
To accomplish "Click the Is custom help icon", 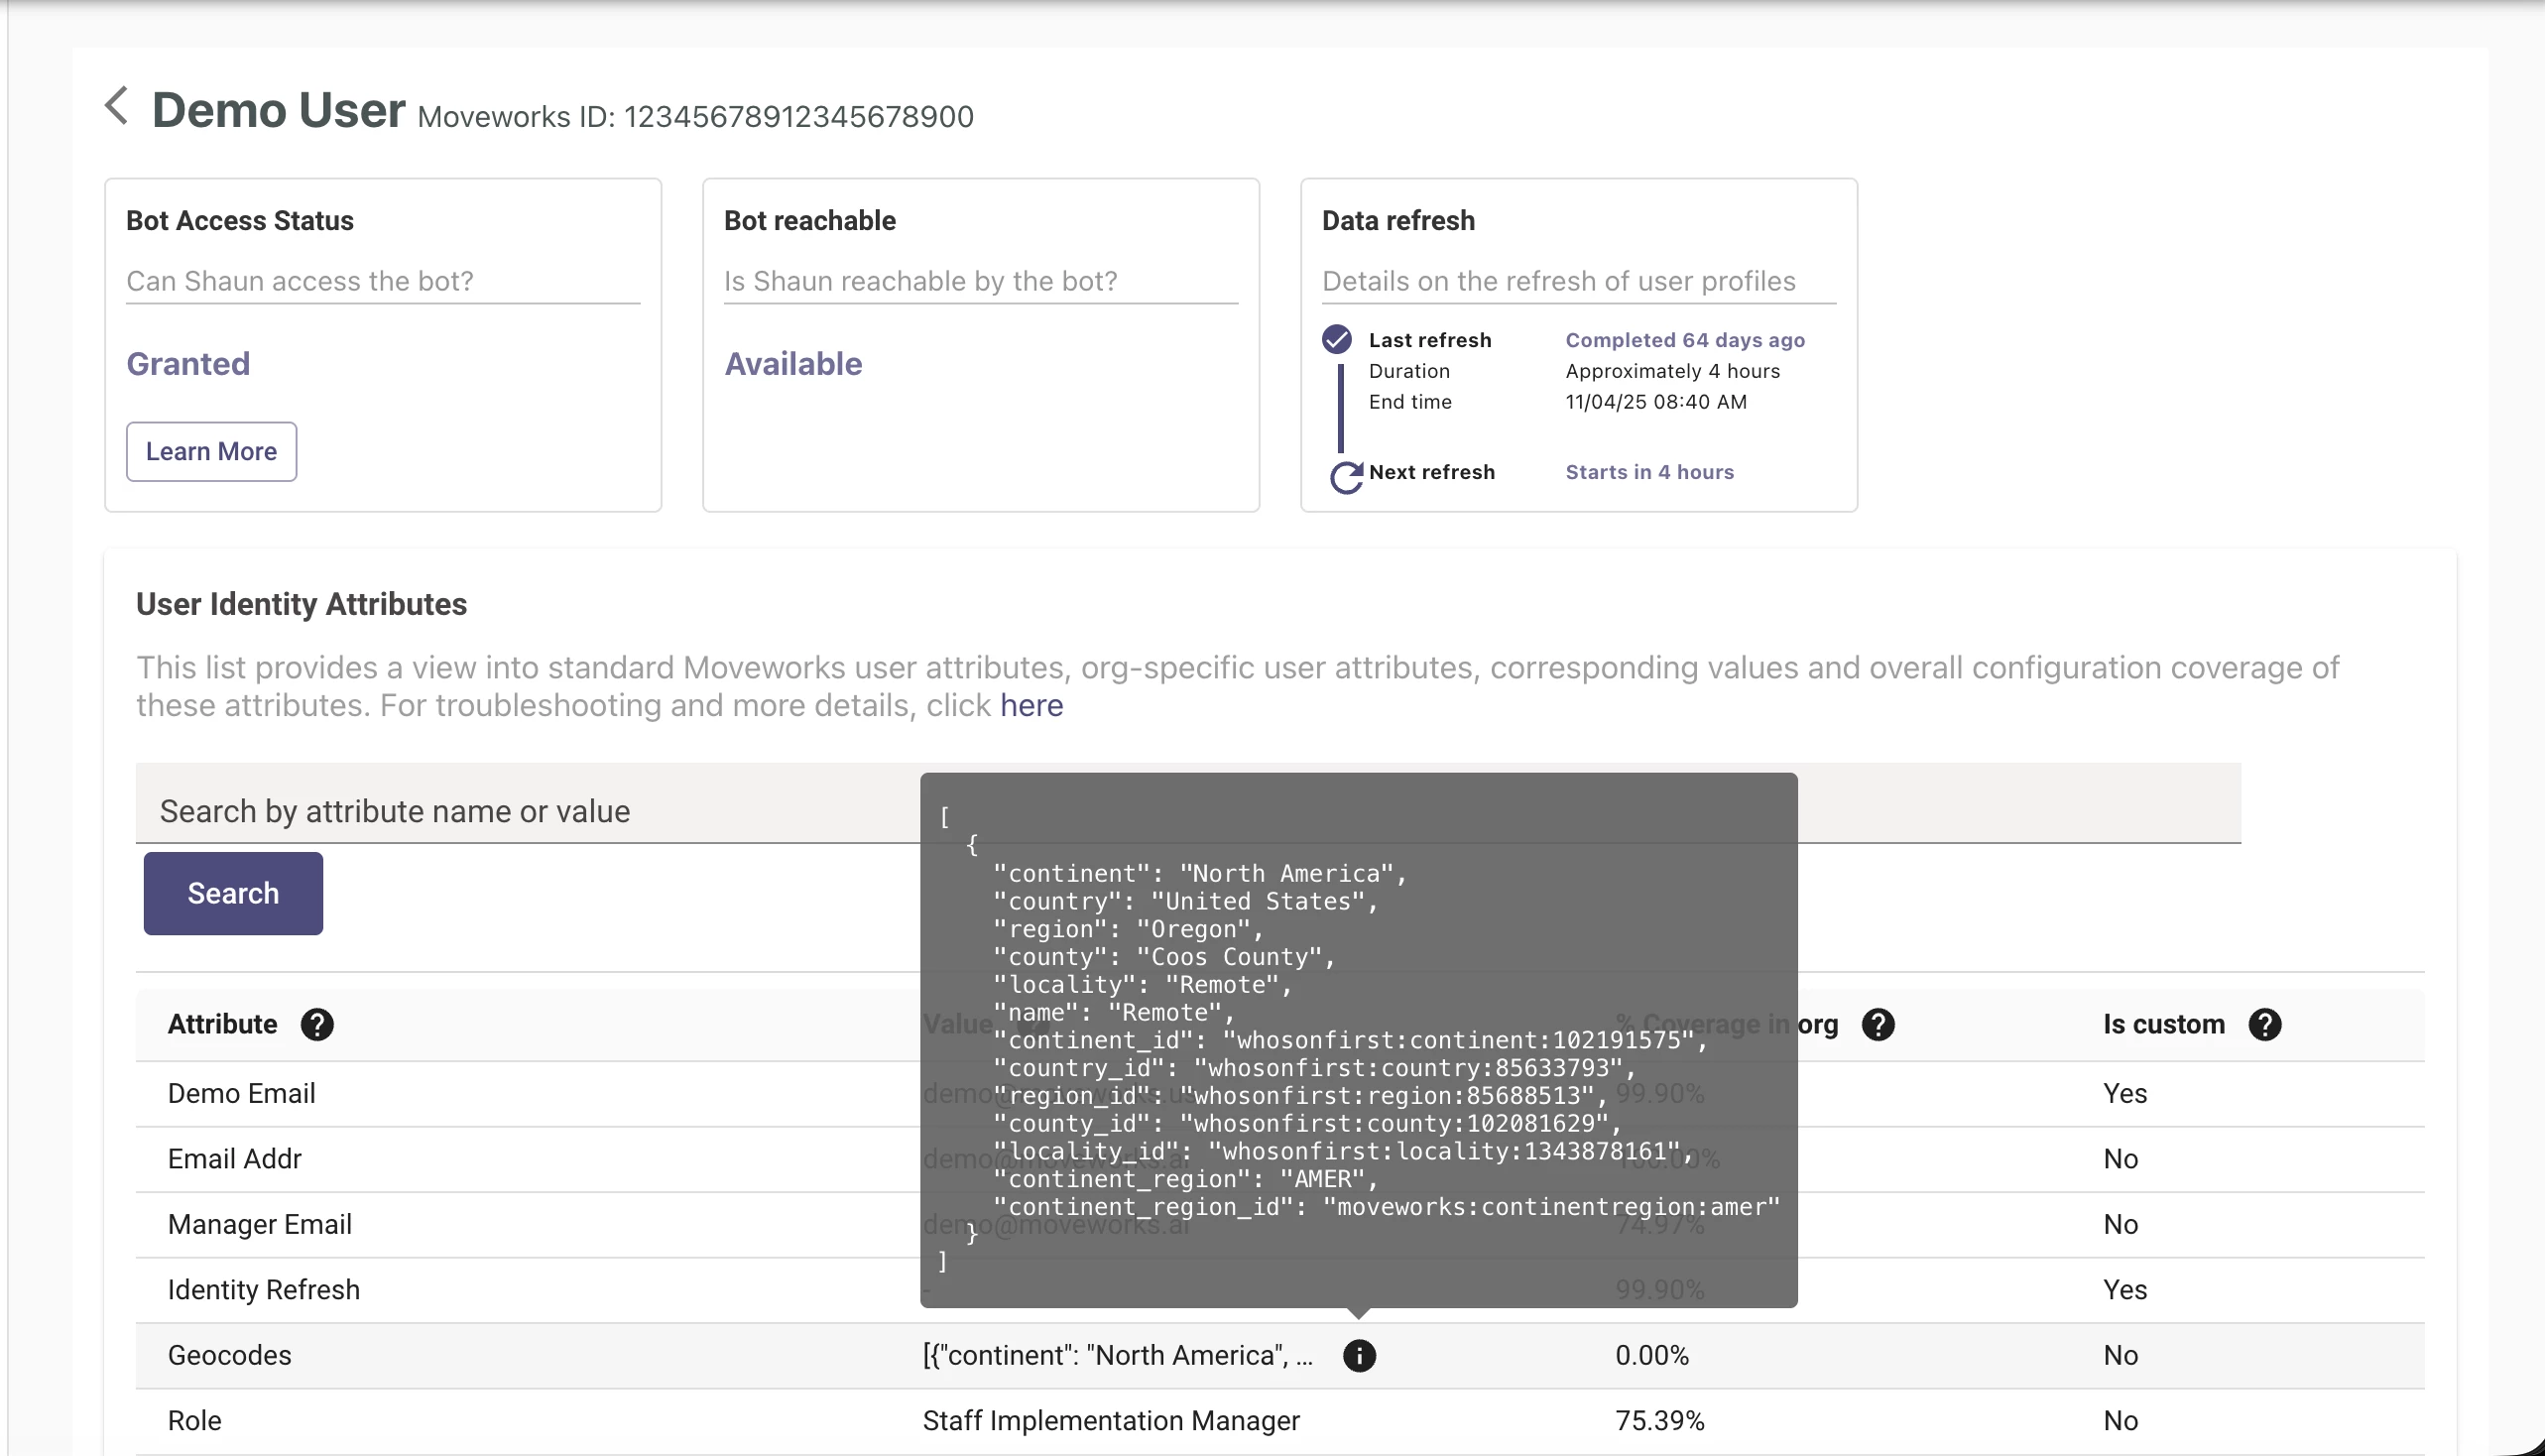I will coord(2264,1024).
